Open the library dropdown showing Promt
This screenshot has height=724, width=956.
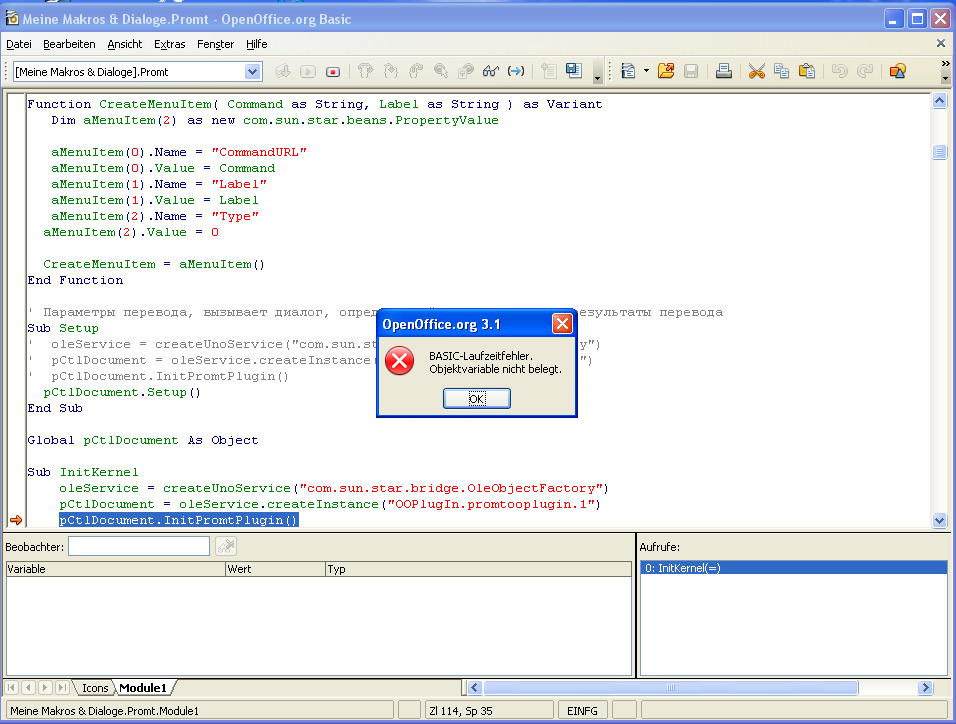[x=252, y=71]
